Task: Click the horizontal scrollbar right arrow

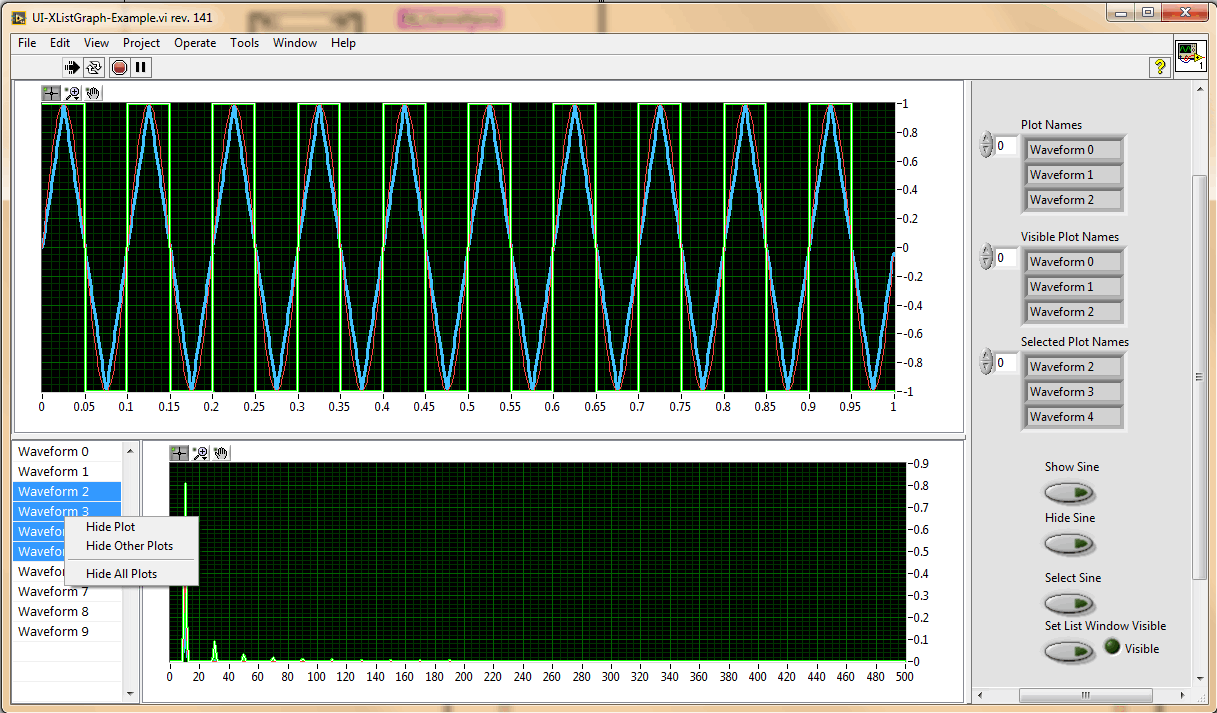Action: click(1184, 695)
